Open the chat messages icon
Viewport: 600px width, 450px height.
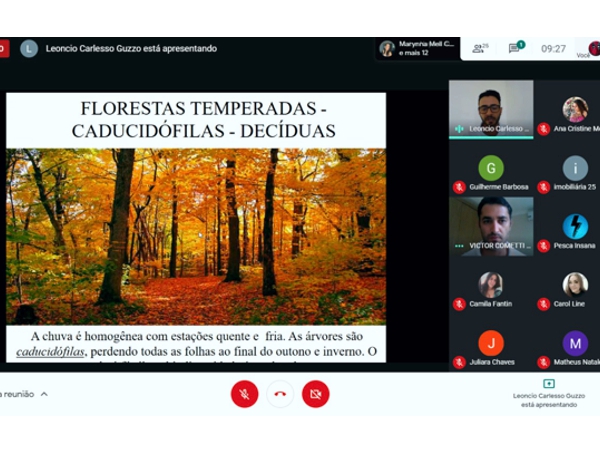coord(515,48)
